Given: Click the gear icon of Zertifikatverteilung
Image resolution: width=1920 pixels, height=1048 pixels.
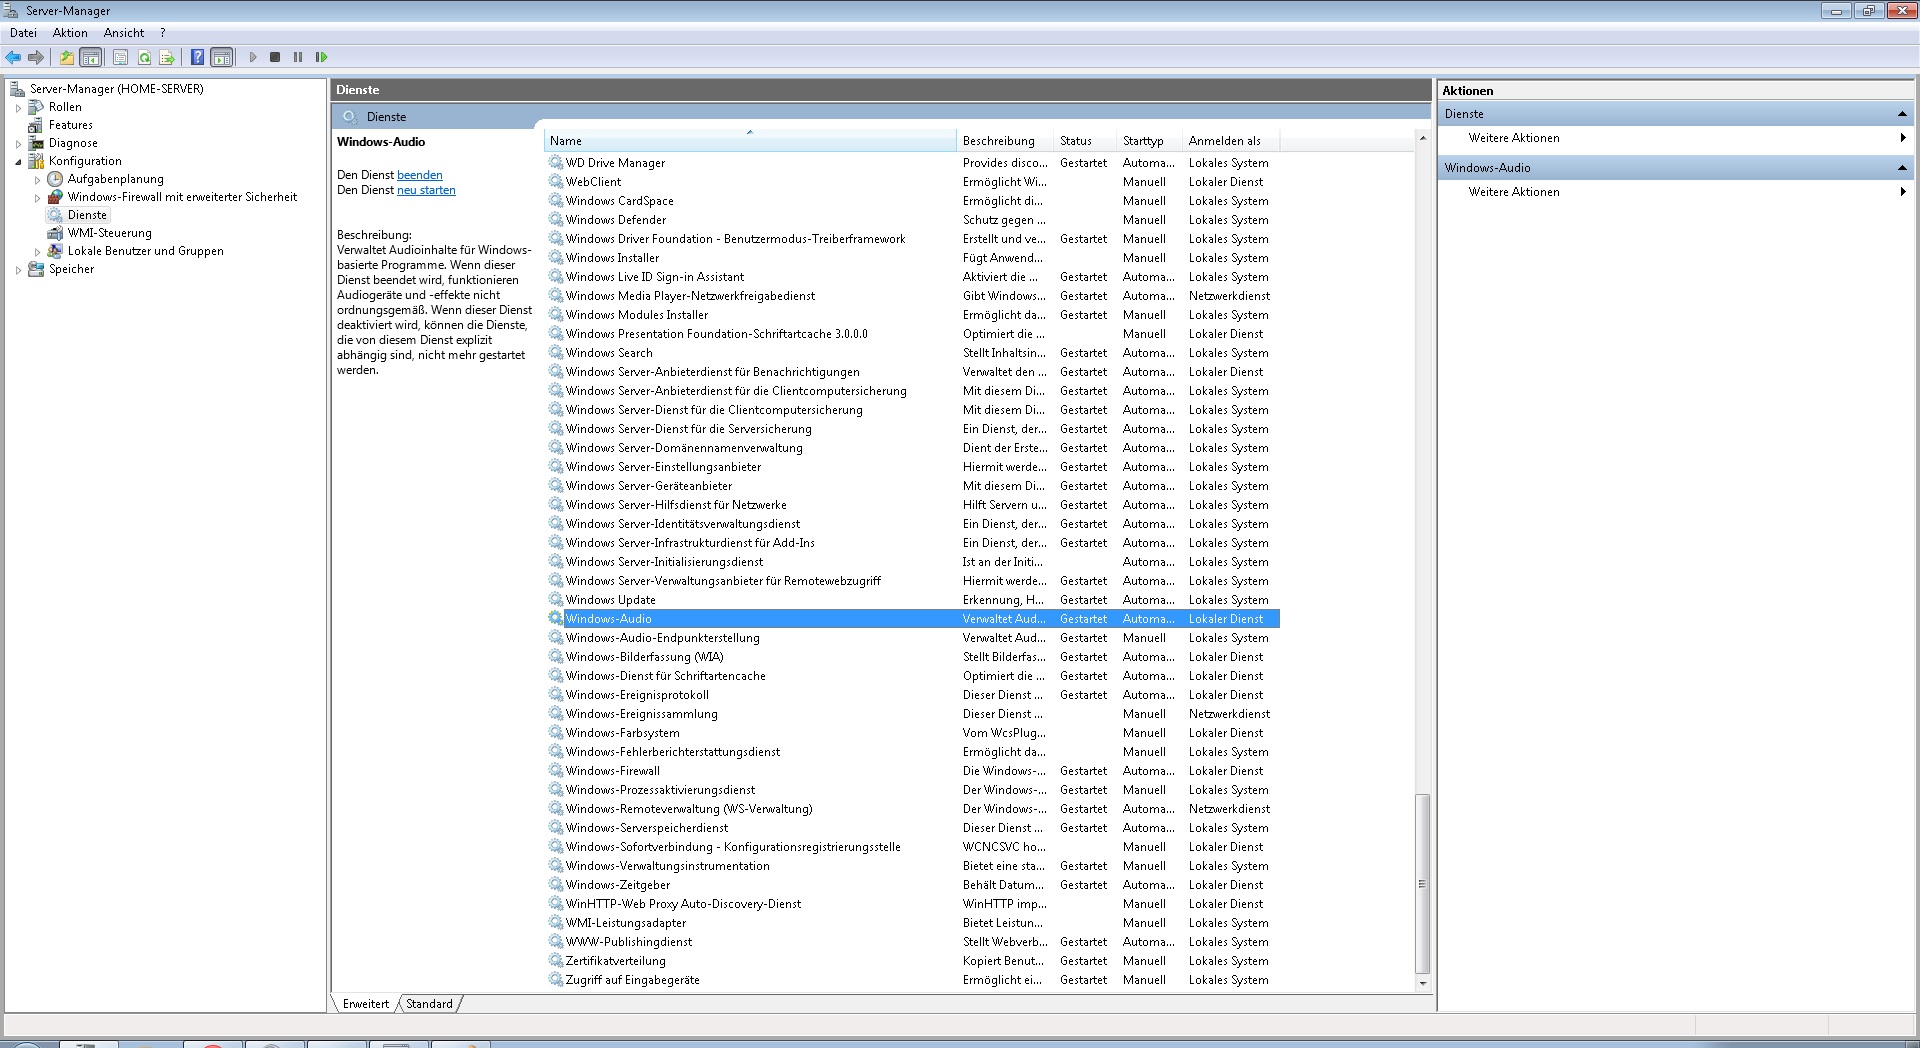Looking at the screenshot, I should pos(556,961).
